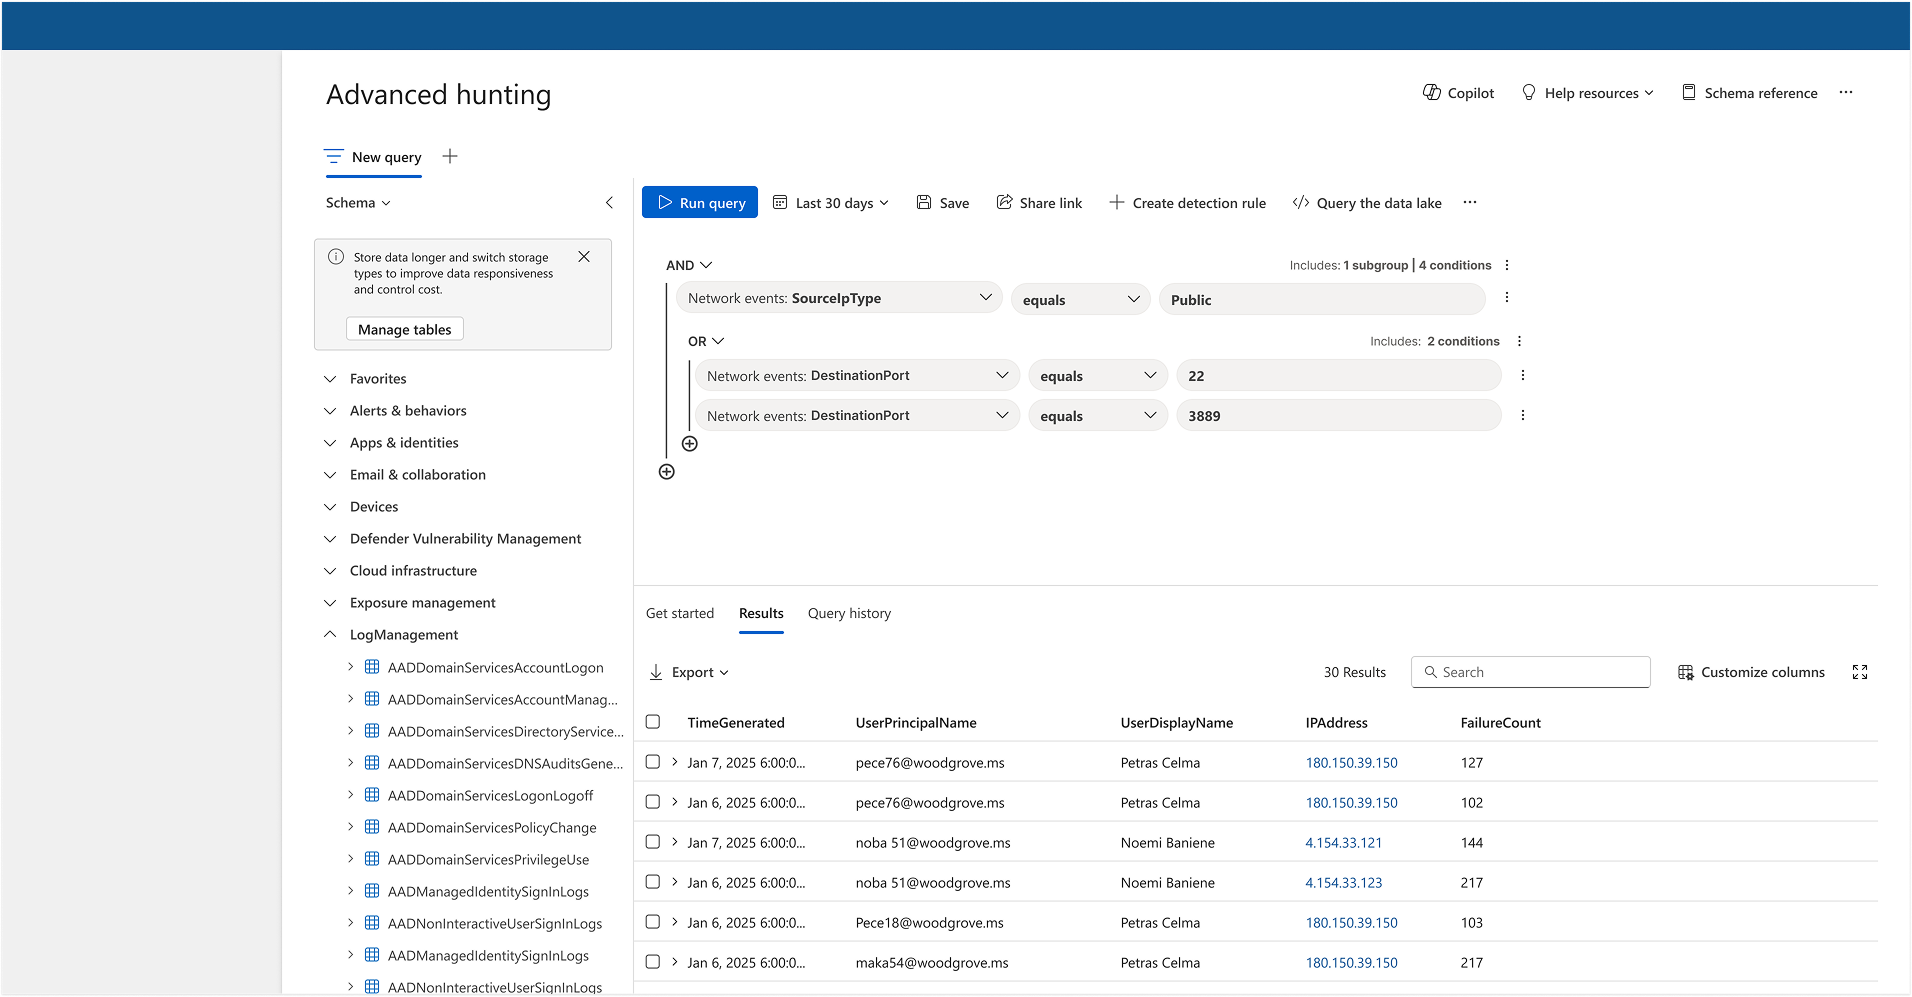Viewport: 1912px width, 997px height.
Task: Open IP 180.150.39.150 in the maka54 row
Action: (x=1351, y=963)
